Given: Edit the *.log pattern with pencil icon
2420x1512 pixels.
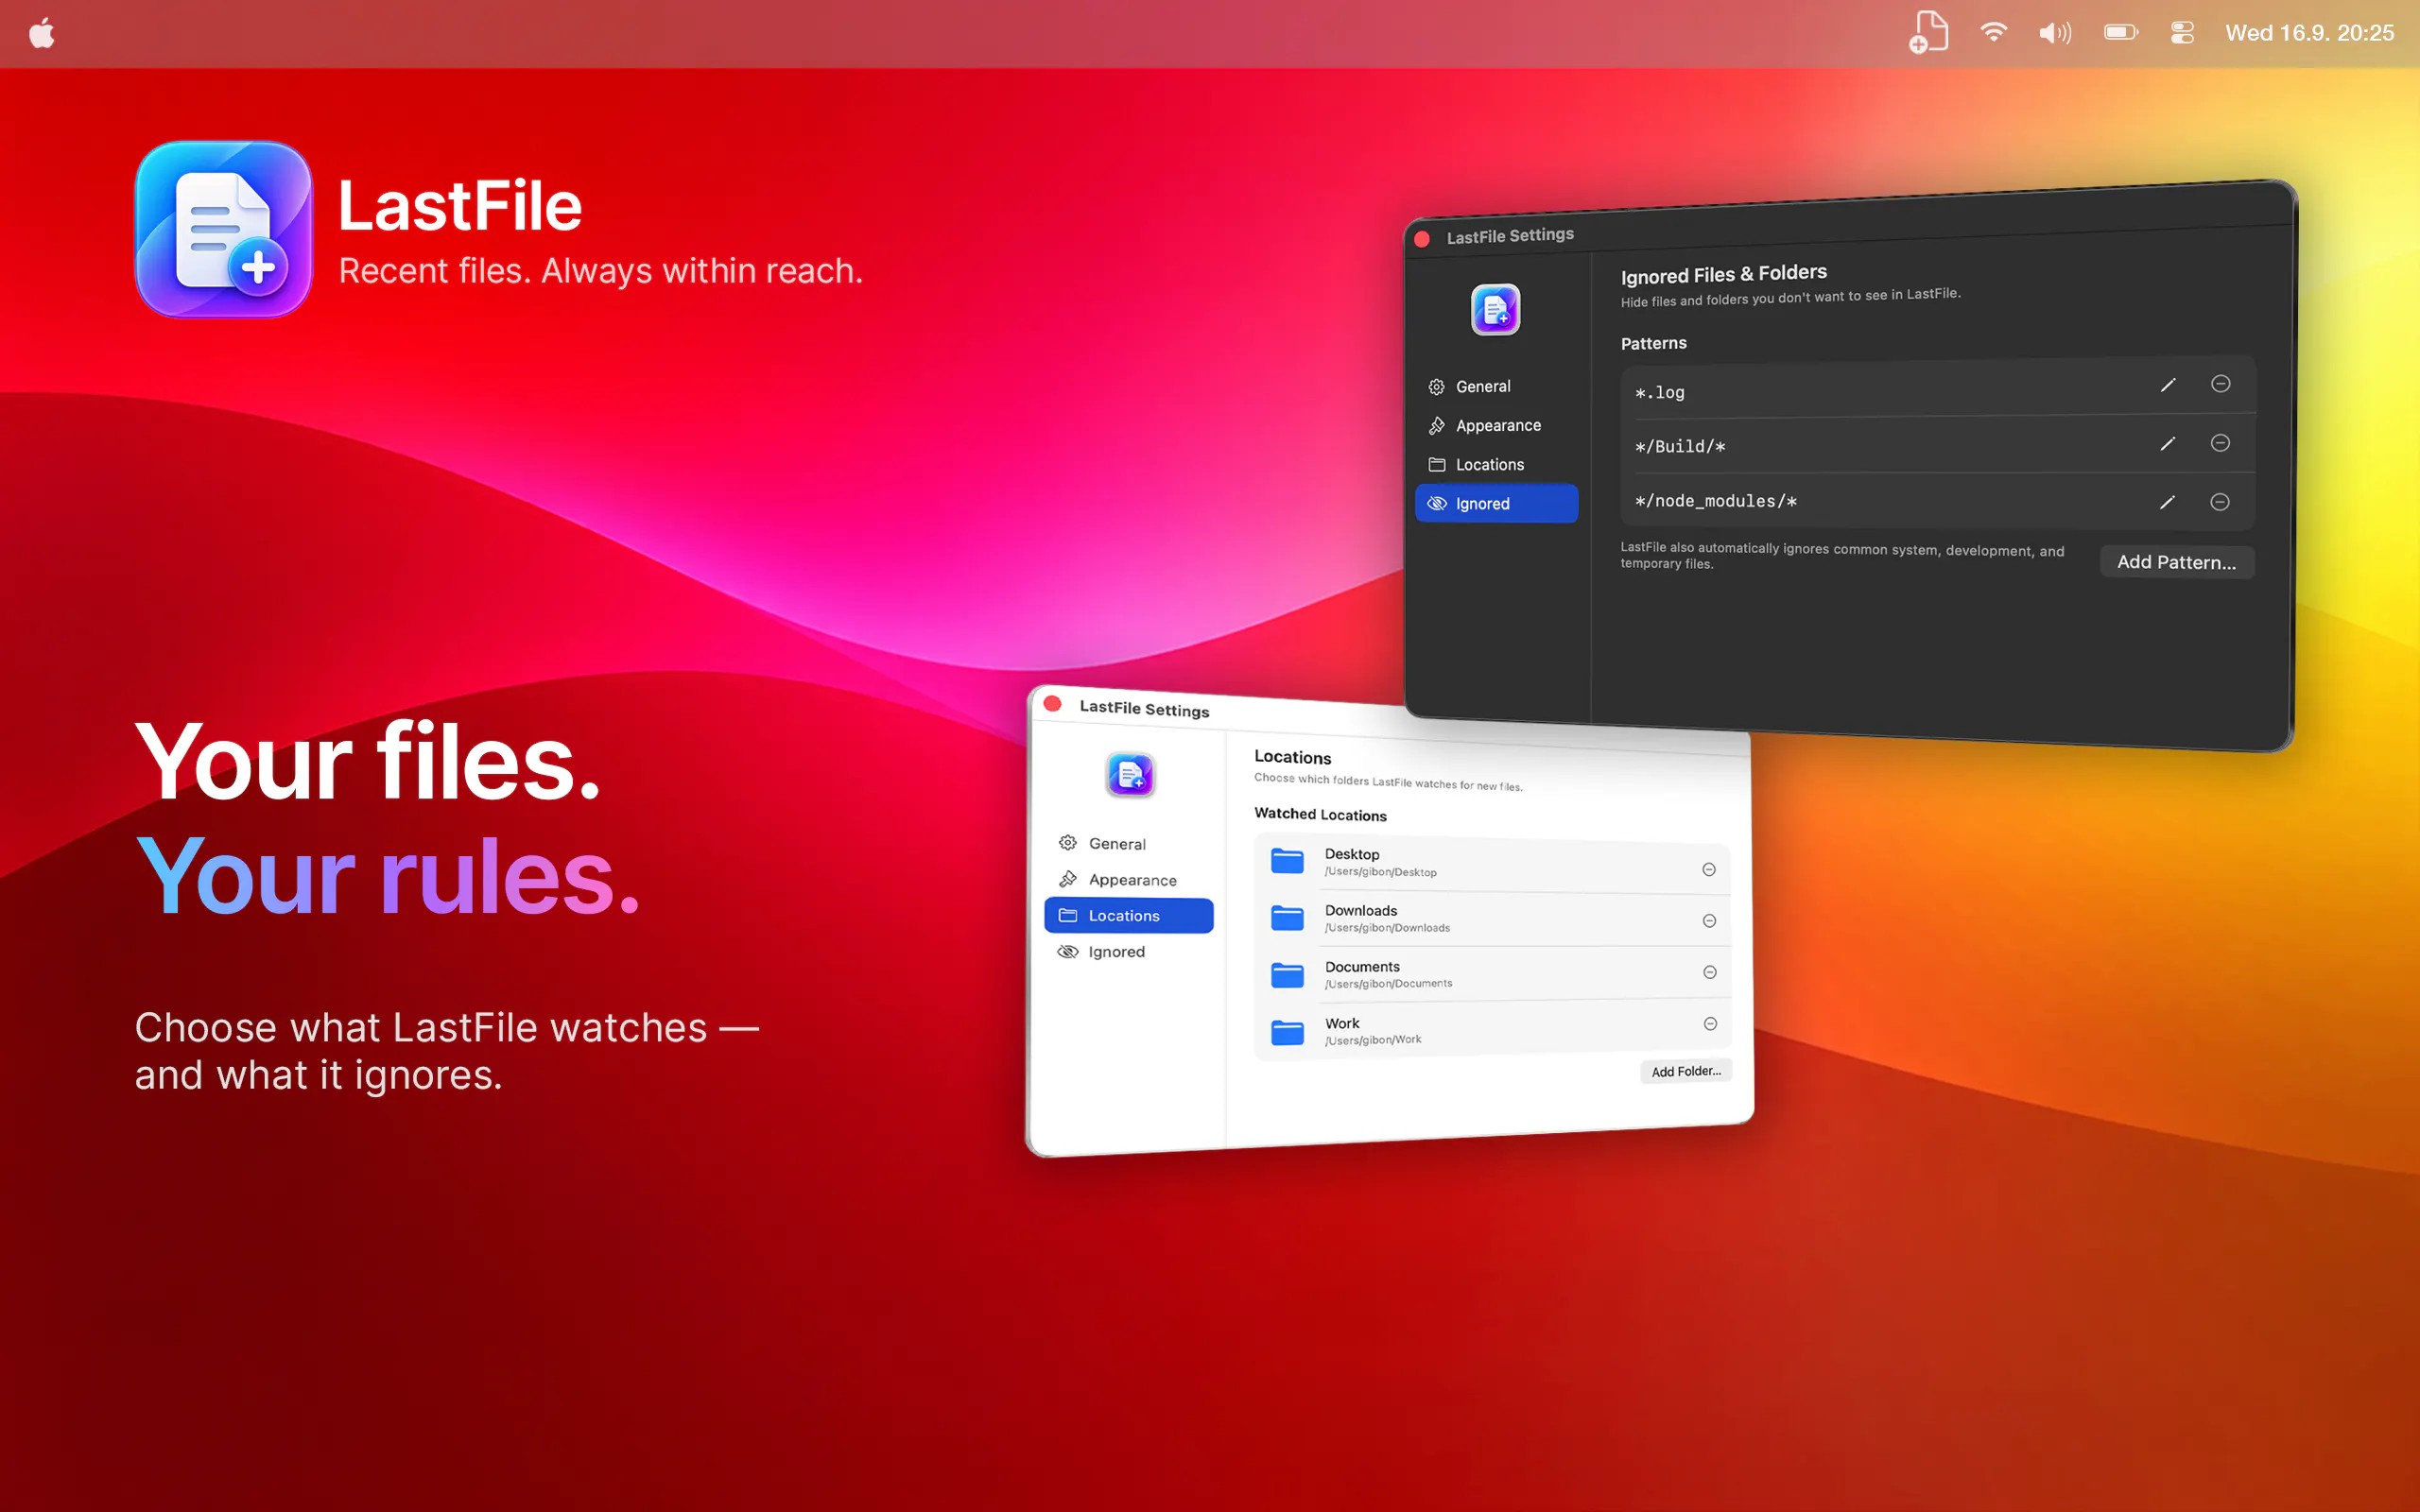Looking at the screenshot, I should (x=2167, y=385).
